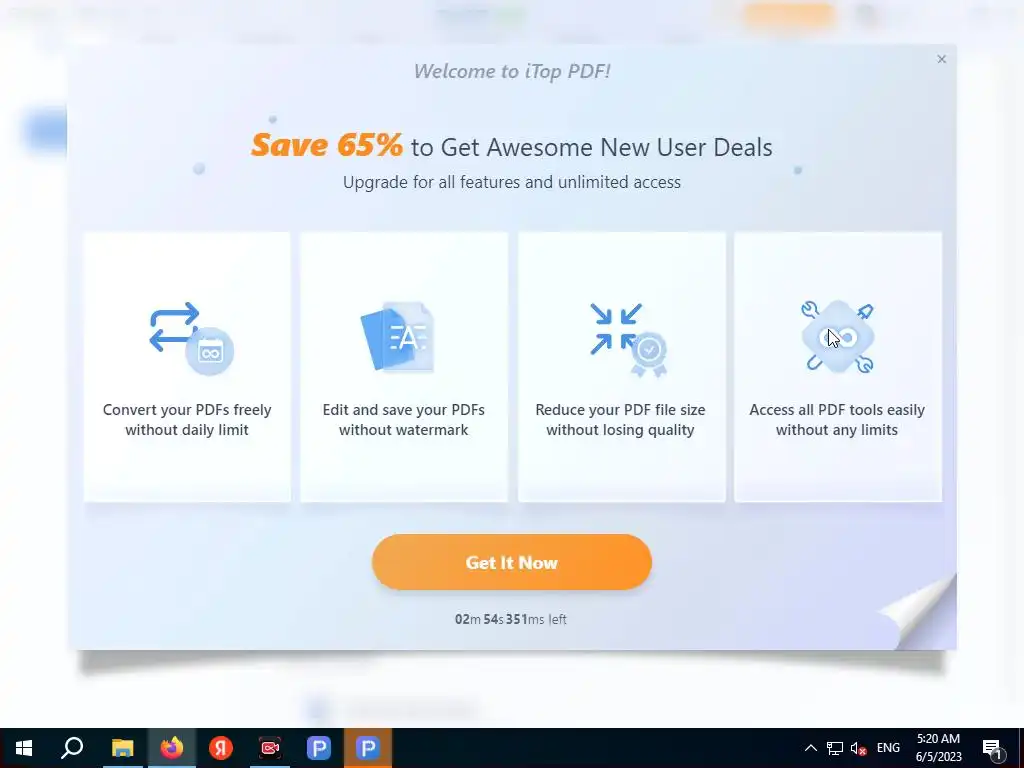Click the Get It Now button
This screenshot has height=768, width=1024.
click(511, 562)
